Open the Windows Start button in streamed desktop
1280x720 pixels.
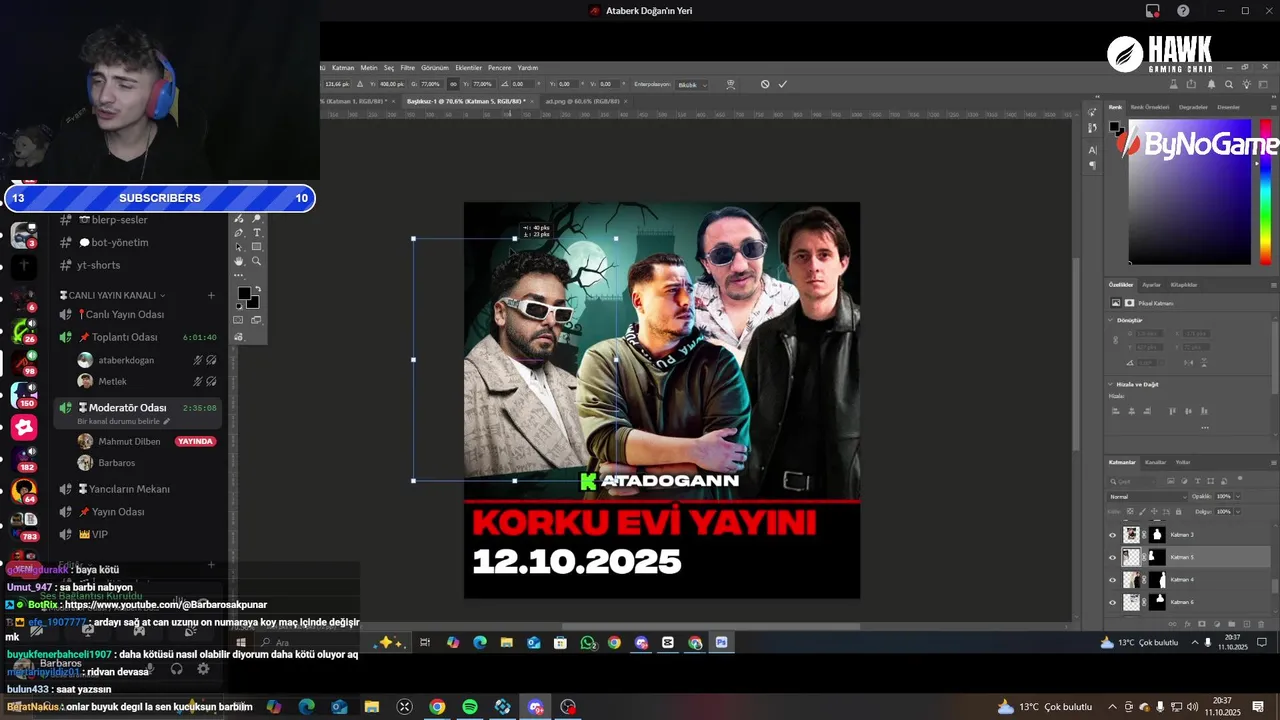(x=241, y=643)
